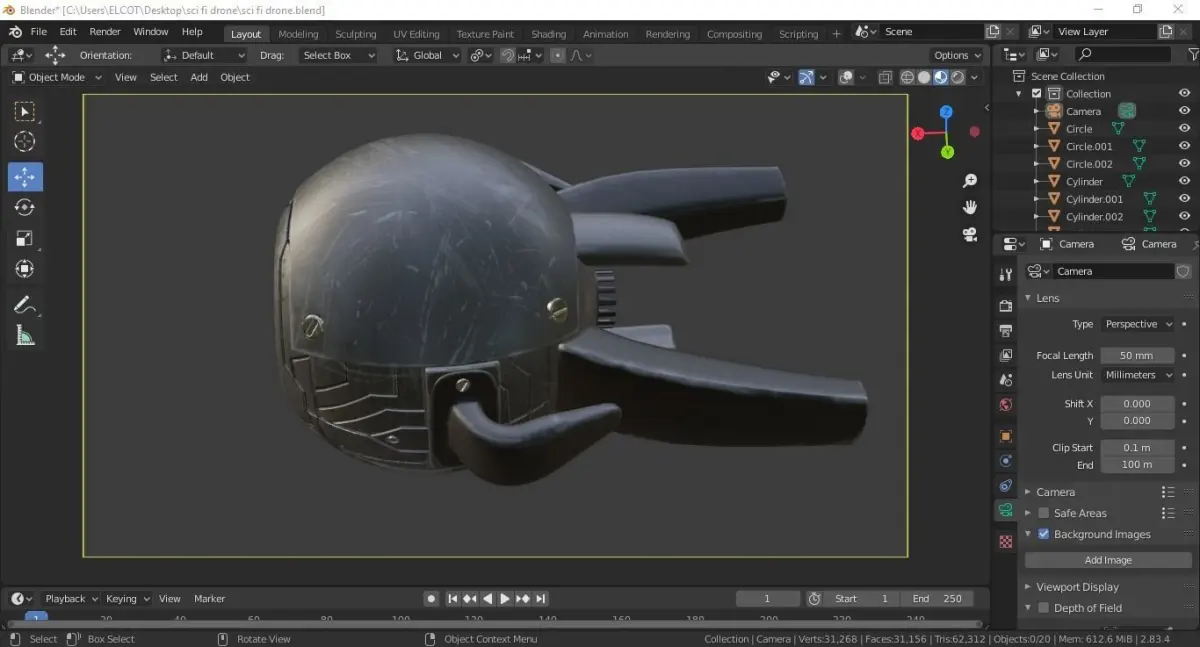Select the Rotate tool

coord(25,208)
